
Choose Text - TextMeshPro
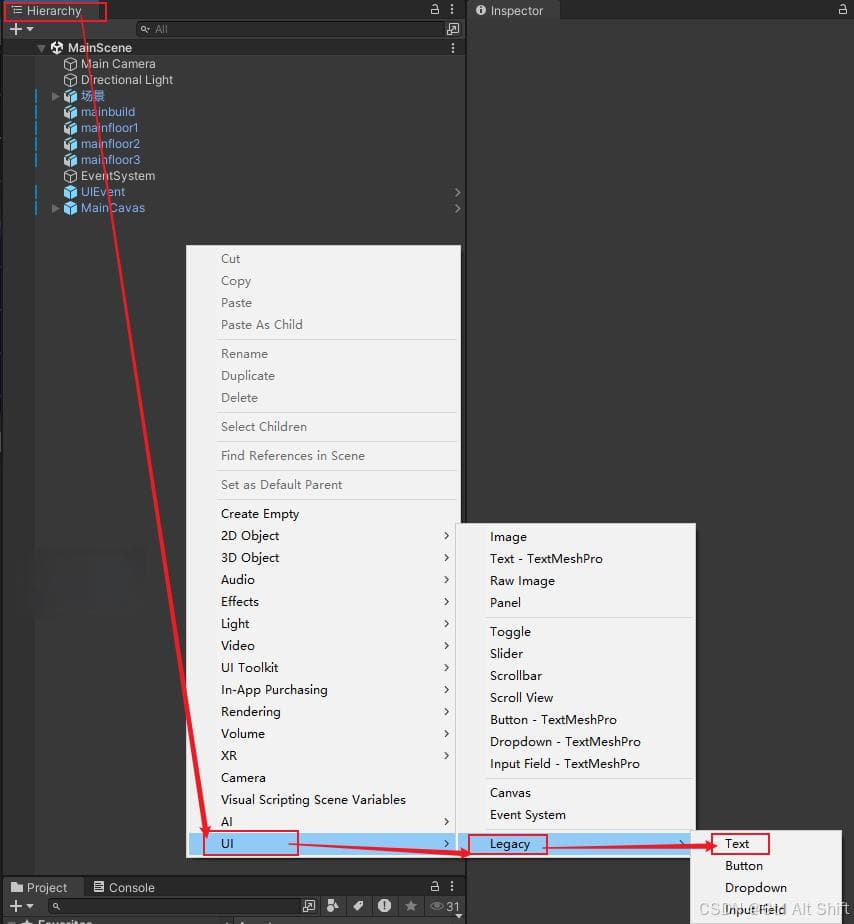576,559
